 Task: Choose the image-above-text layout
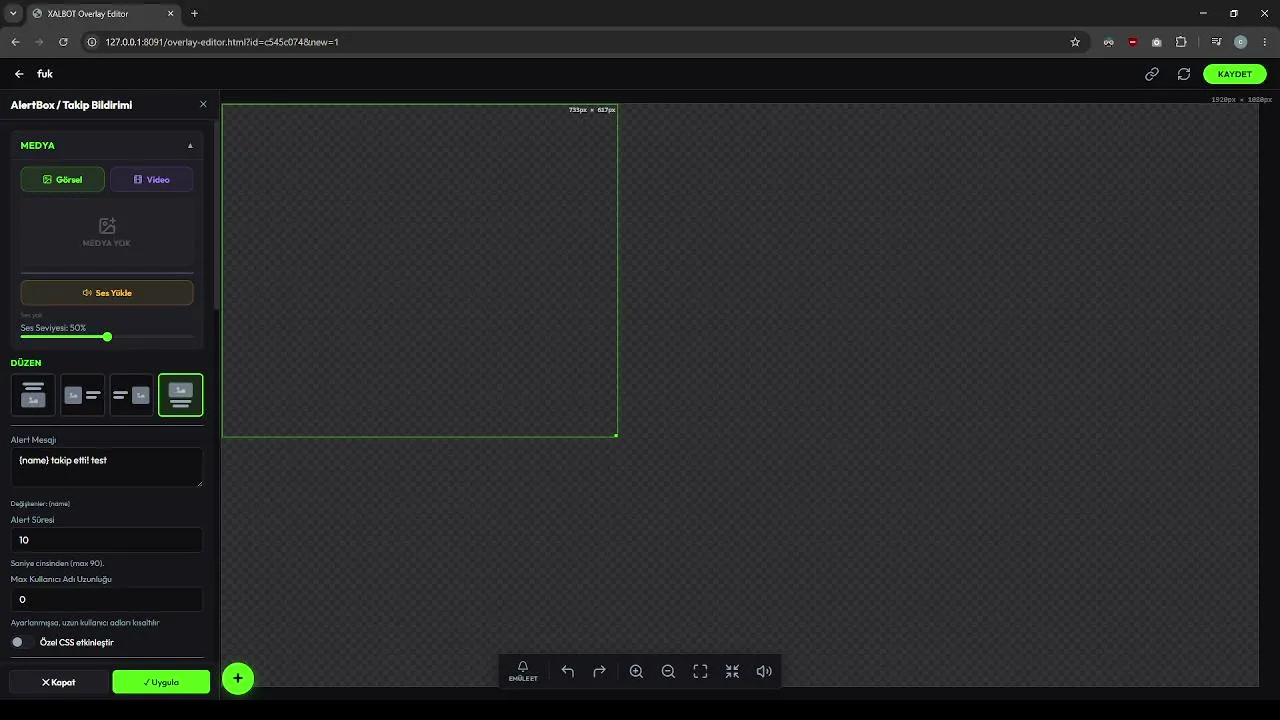click(180, 395)
